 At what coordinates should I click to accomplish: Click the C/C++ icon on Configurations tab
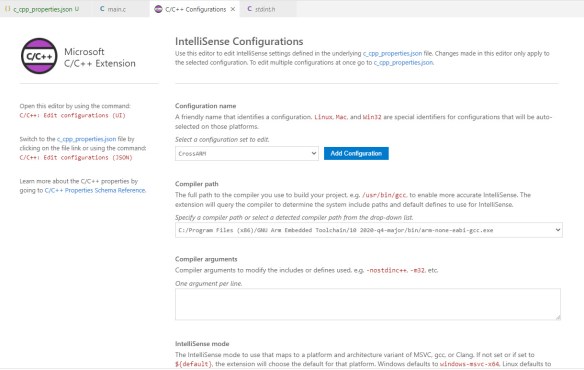(158, 9)
